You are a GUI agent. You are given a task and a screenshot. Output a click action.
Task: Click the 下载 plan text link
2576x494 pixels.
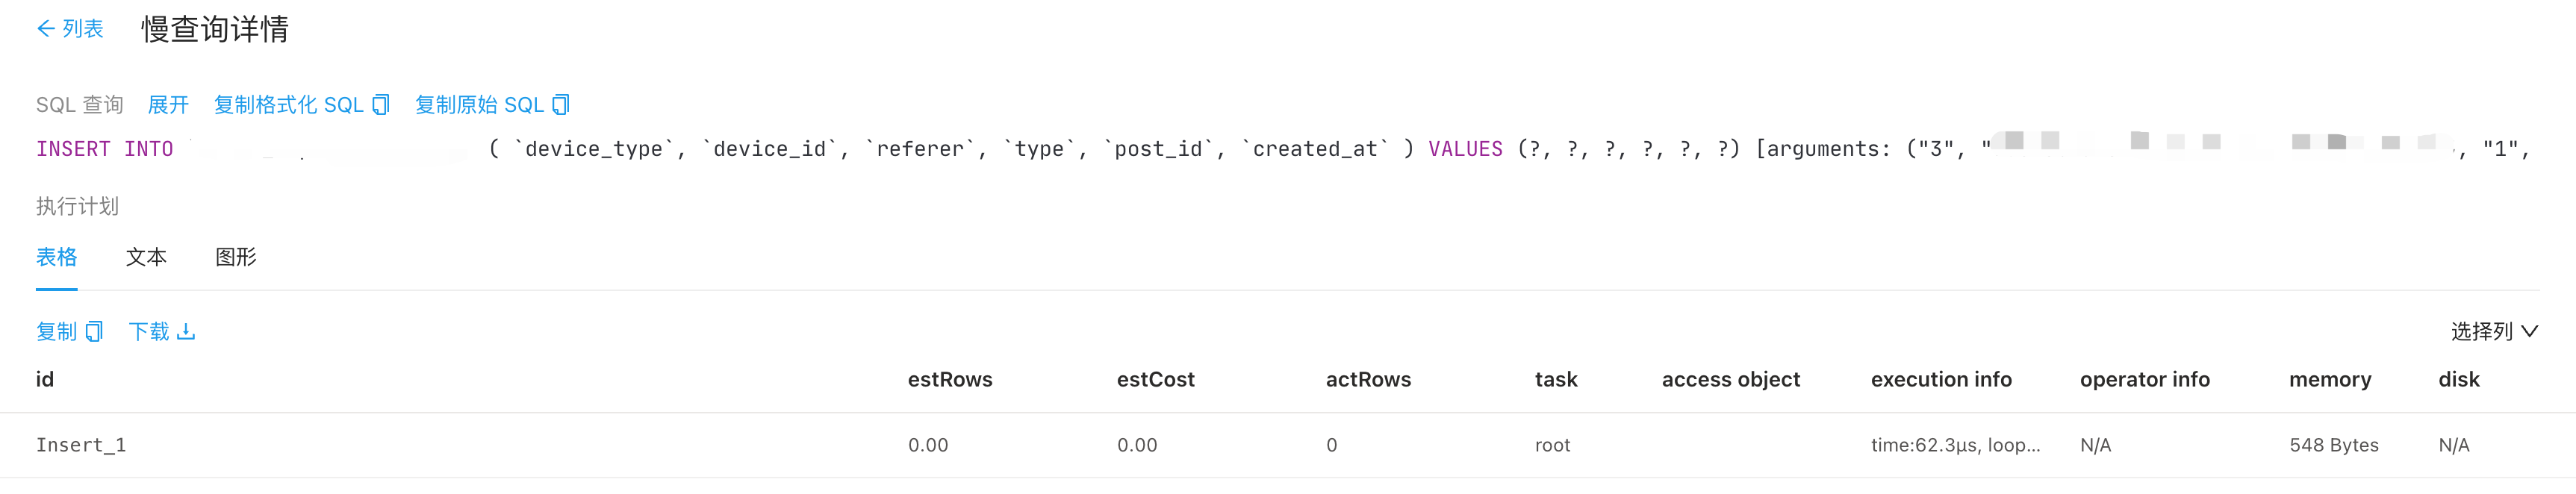click(x=149, y=332)
